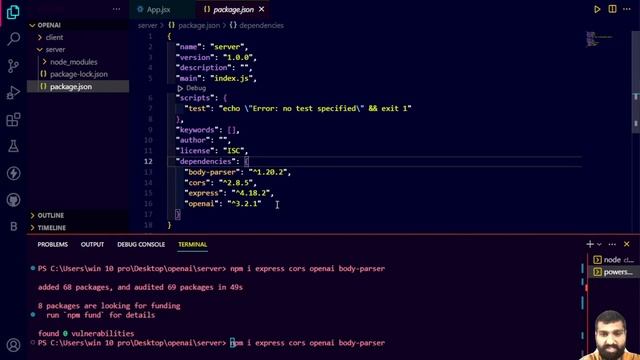640x360 pixels.
Task: Switch to the DEBUG CONSOLE tab
Action: coord(141,244)
